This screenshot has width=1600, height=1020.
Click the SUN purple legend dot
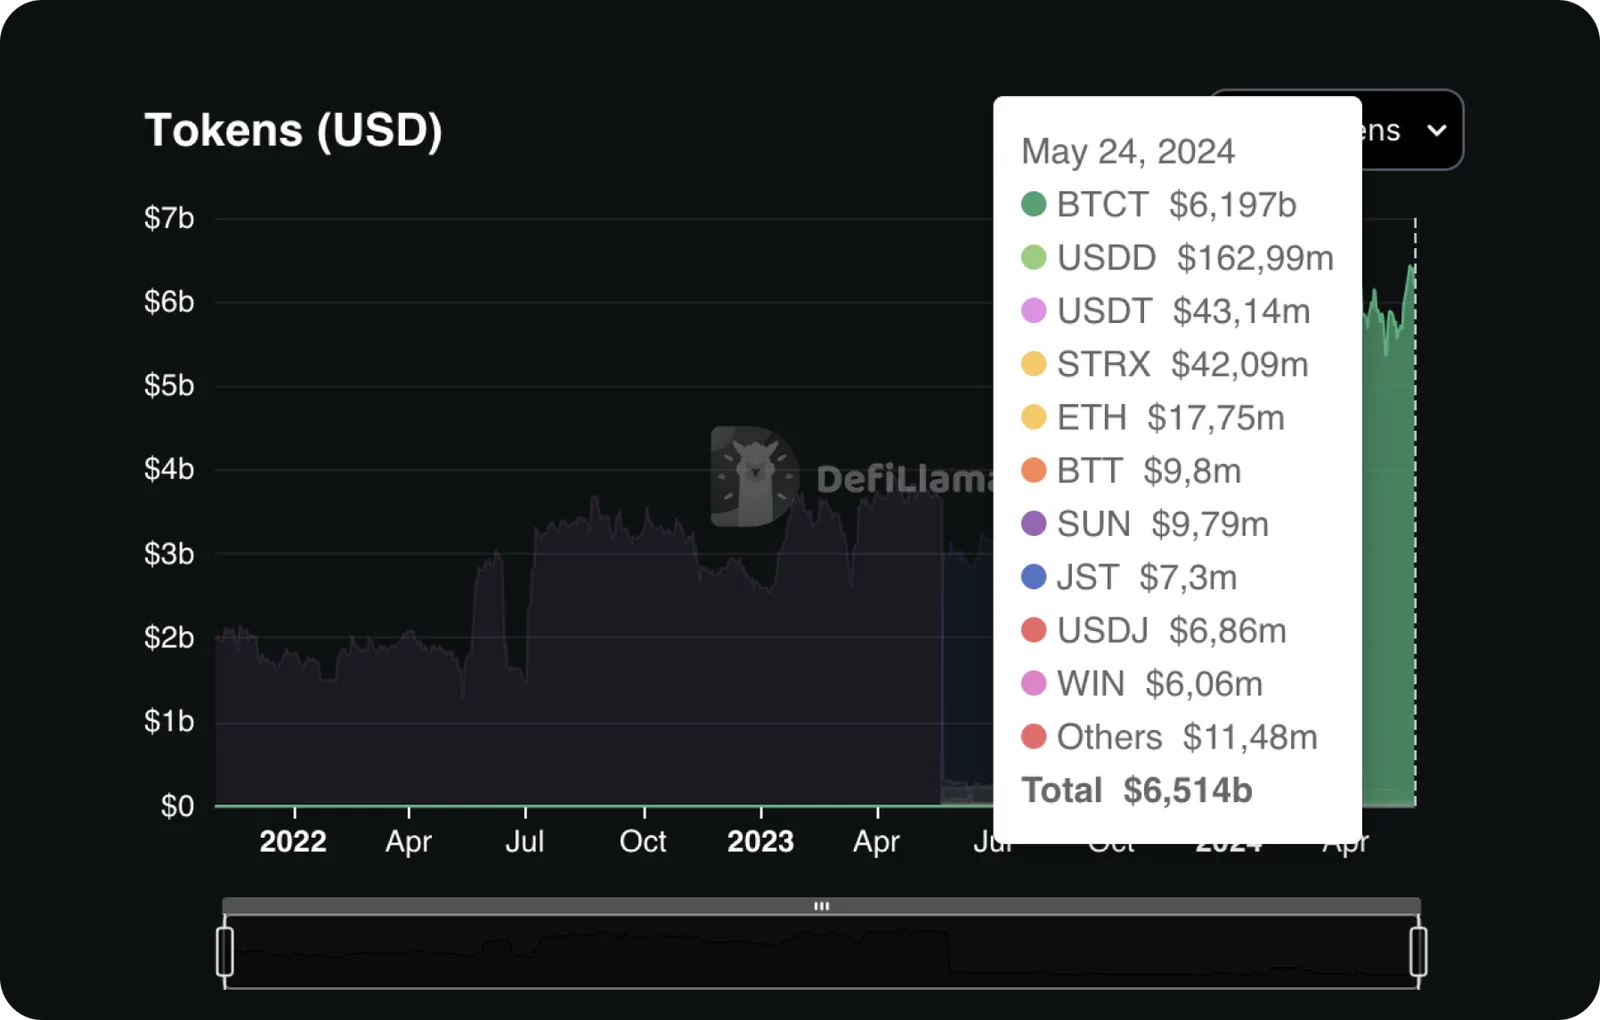(1033, 523)
